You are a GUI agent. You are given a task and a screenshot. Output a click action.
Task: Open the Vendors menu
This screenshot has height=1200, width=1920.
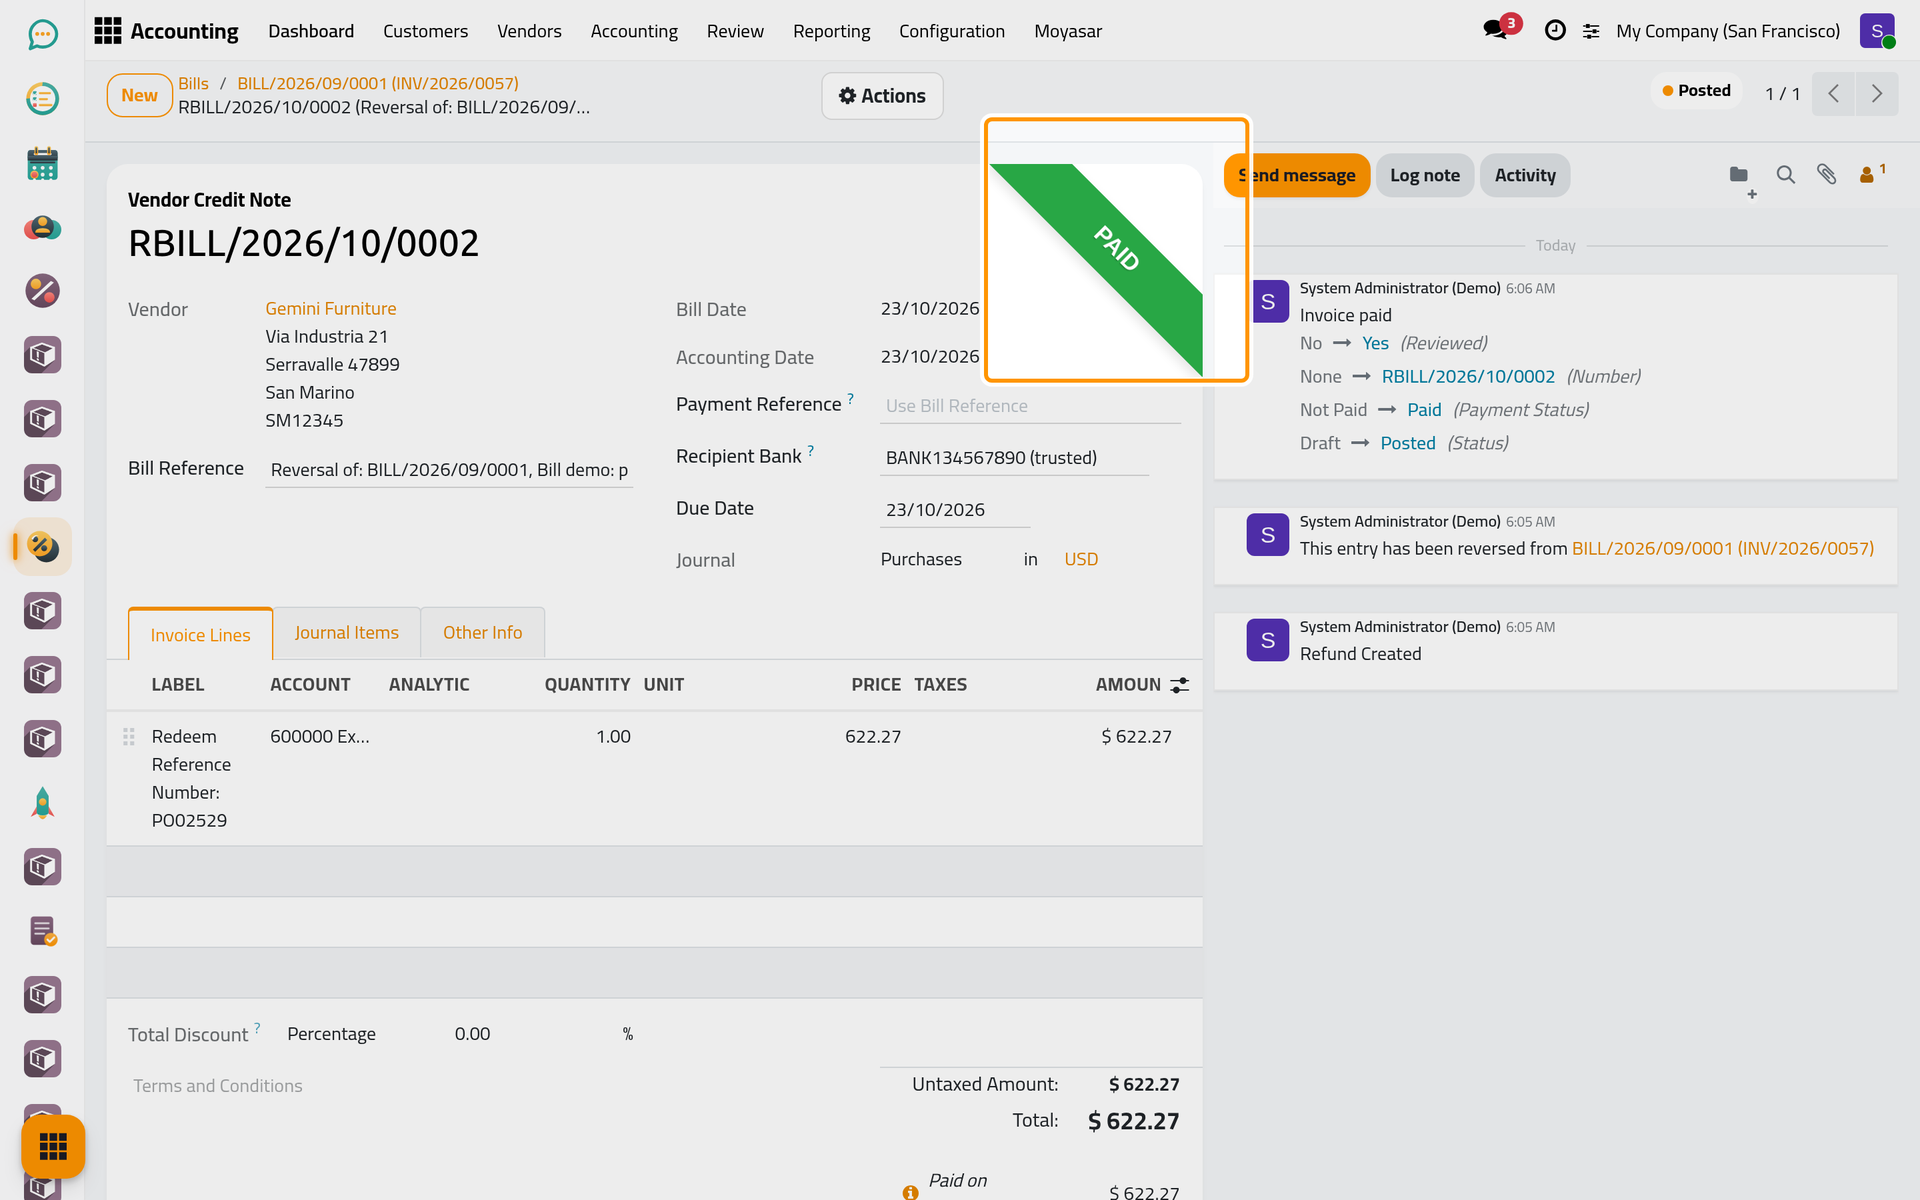[529, 31]
